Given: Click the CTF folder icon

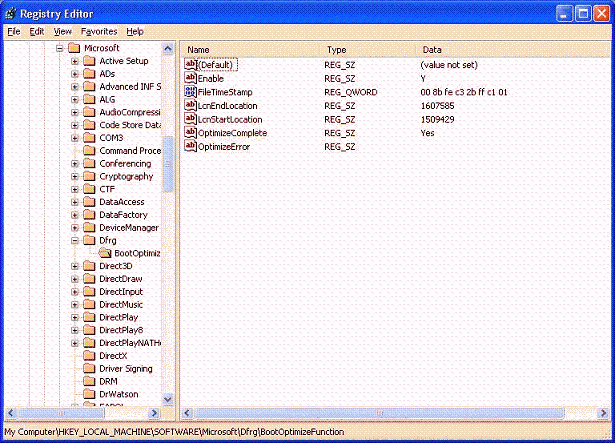Looking at the screenshot, I should click(89, 189).
